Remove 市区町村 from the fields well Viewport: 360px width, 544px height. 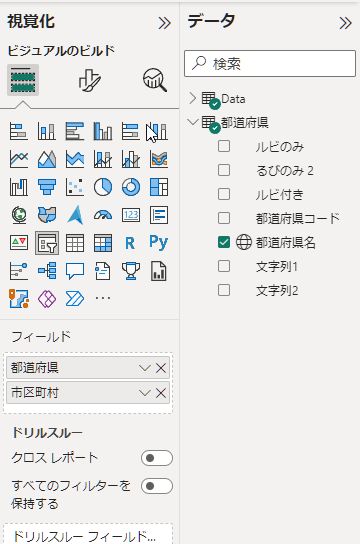[x=161, y=393]
